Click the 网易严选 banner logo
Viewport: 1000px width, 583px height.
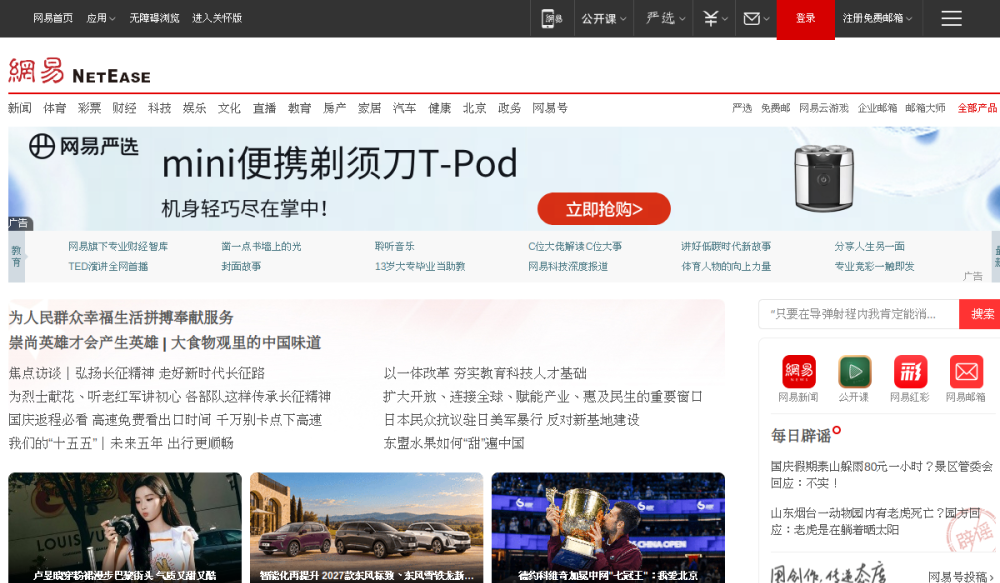(84, 146)
